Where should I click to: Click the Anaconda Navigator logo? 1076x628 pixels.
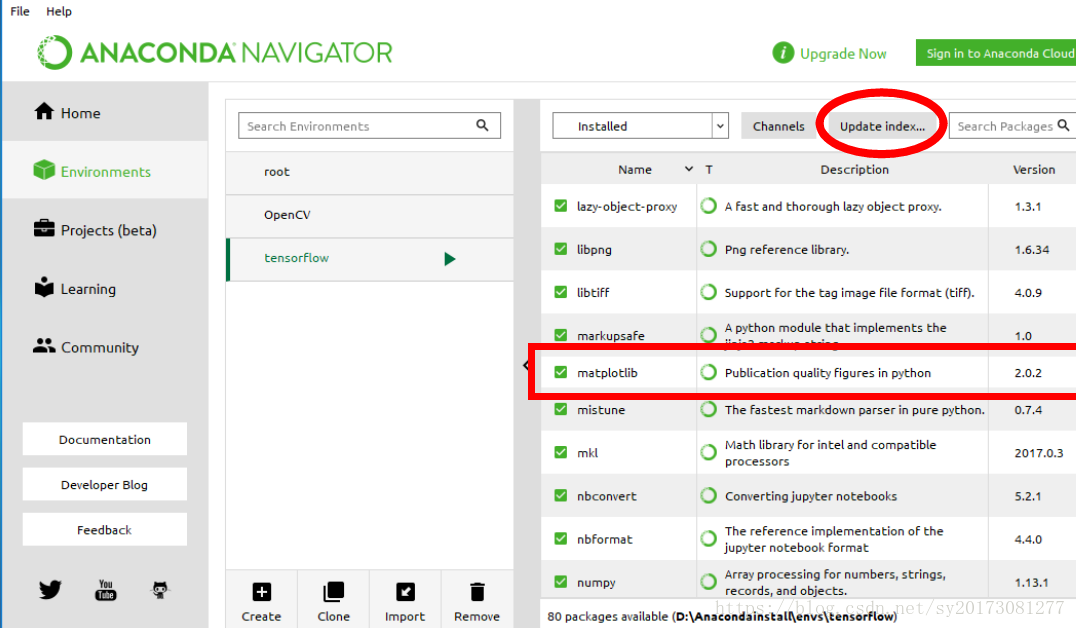coord(215,53)
